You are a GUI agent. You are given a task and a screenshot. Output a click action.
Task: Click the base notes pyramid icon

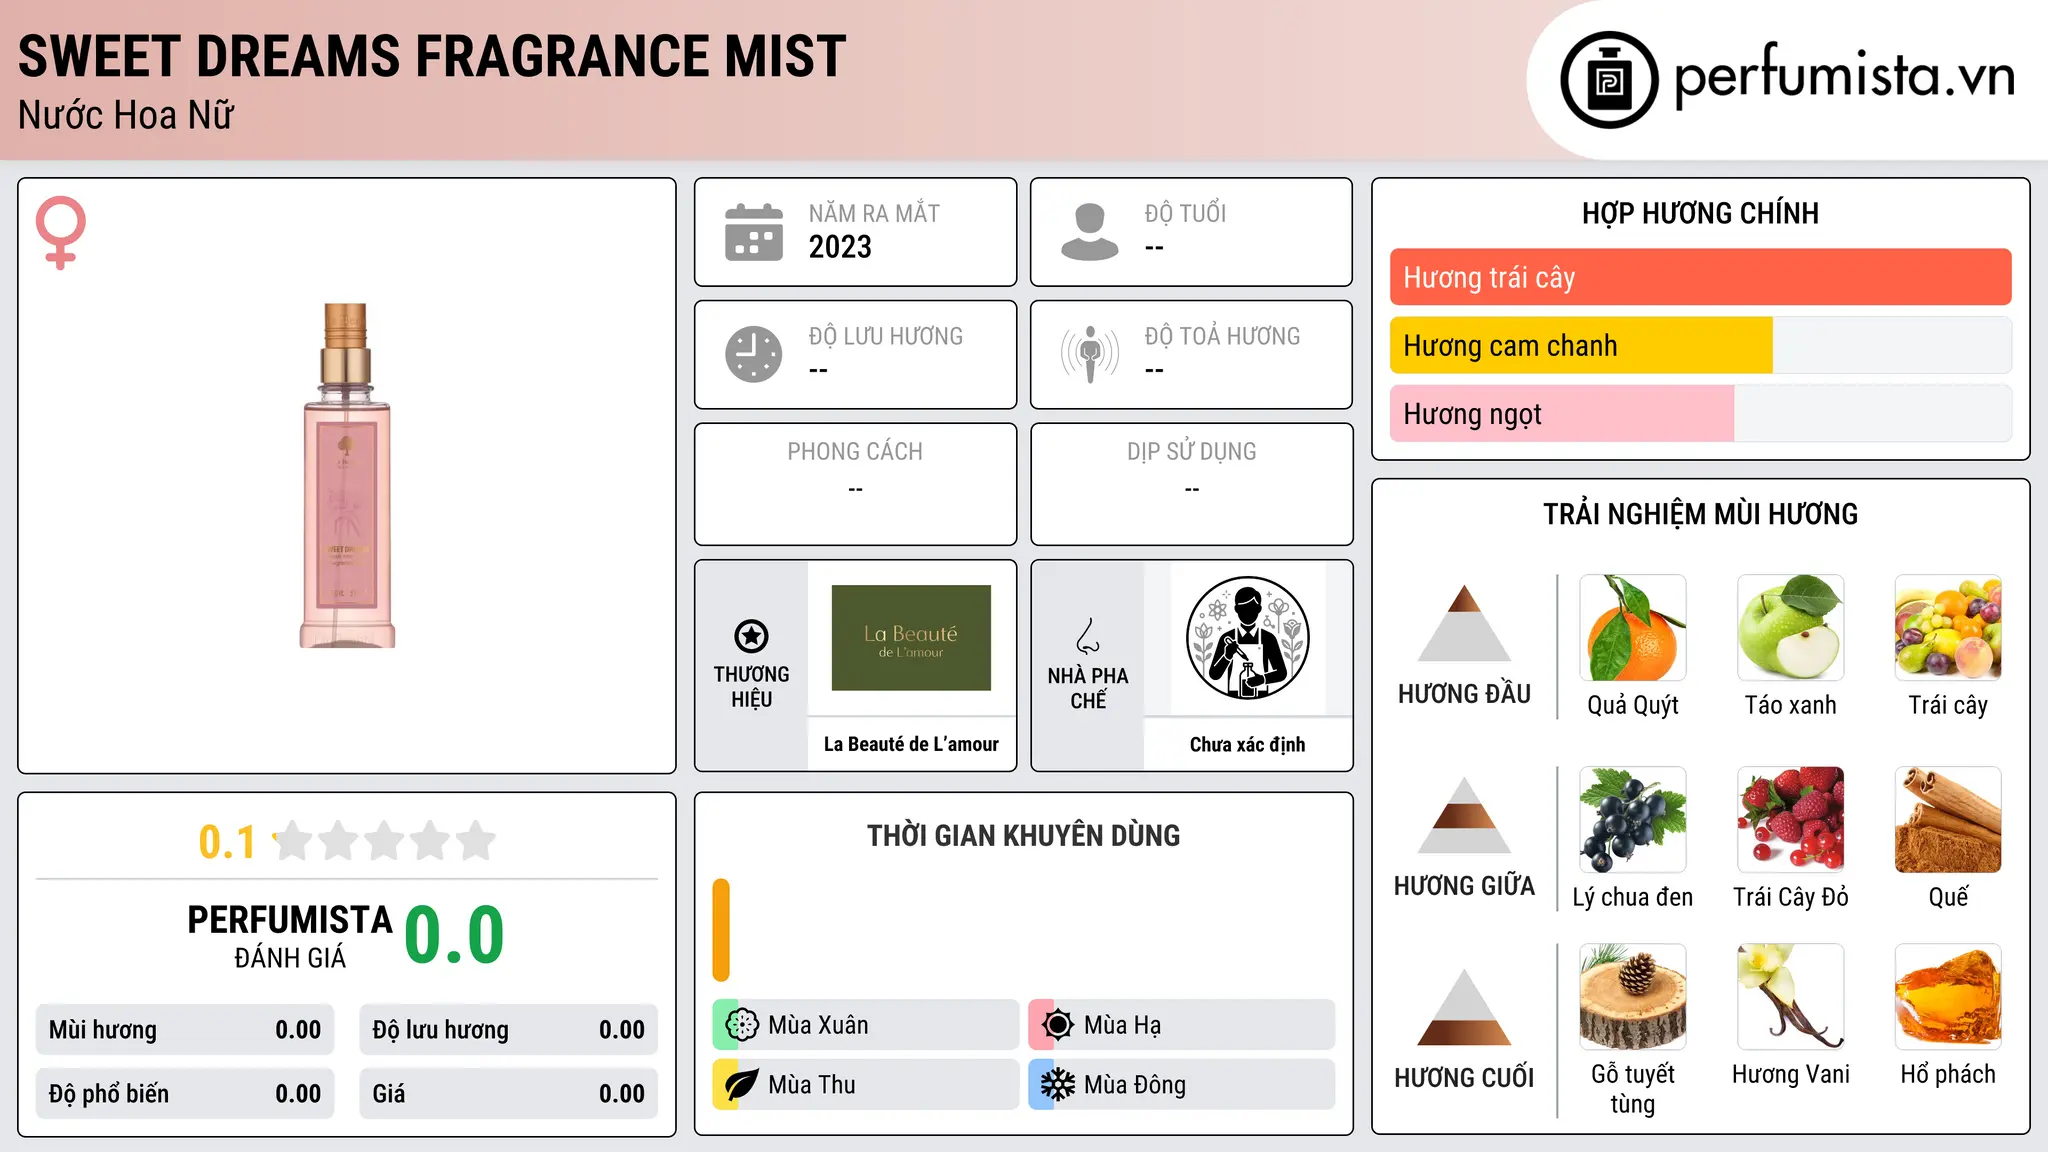(x=1464, y=1007)
